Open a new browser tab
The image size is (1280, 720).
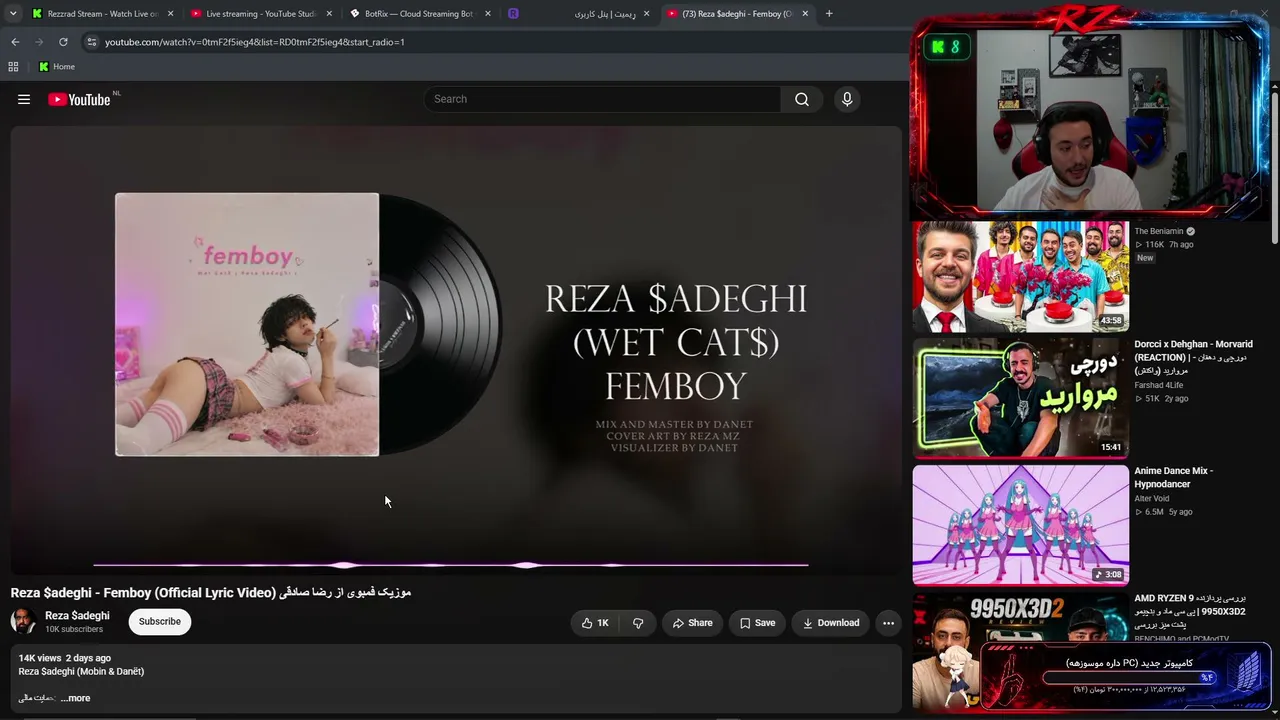click(x=829, y=14)
